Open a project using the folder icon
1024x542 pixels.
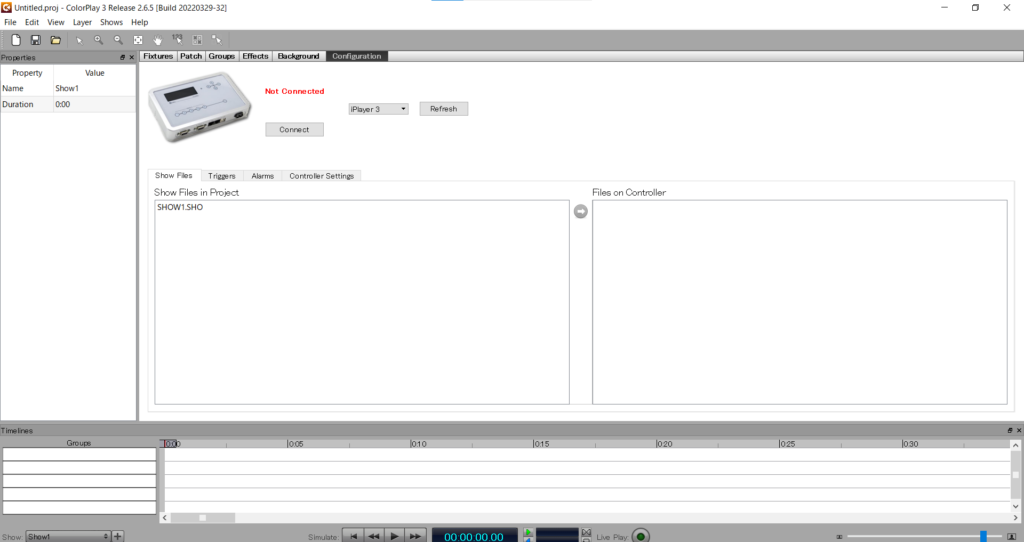[x=56, y=40]
